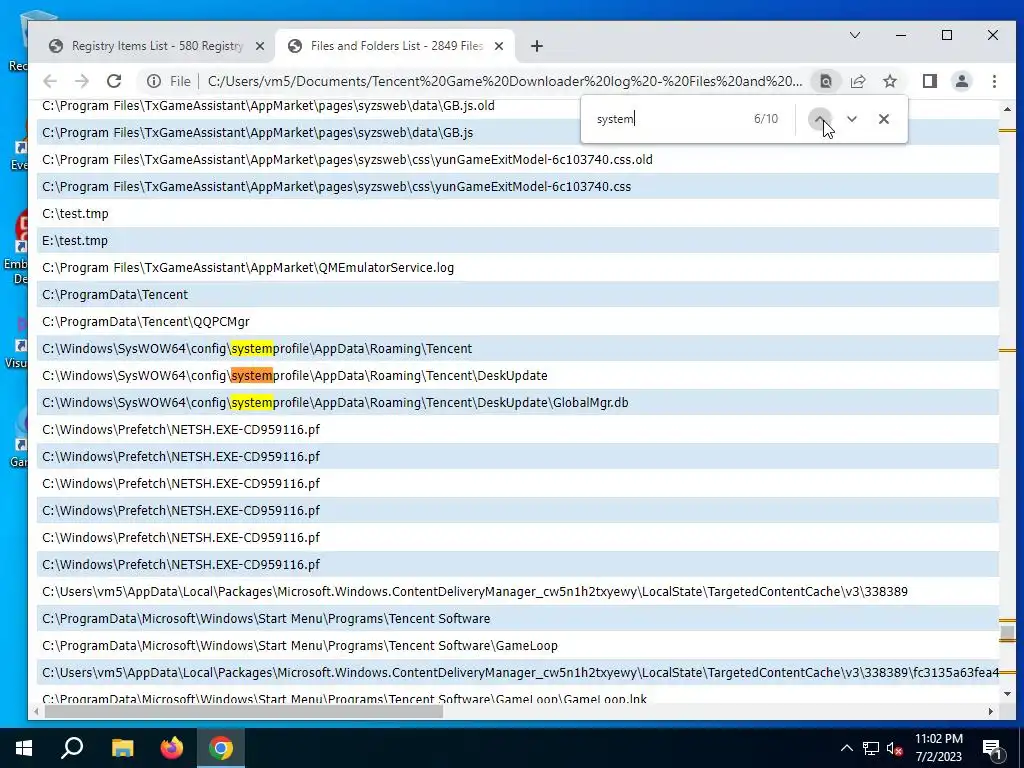The width and height of the screenshot is (1024, 768).
Task: Open the Windows Start button
Action: (x=24, y=748)
